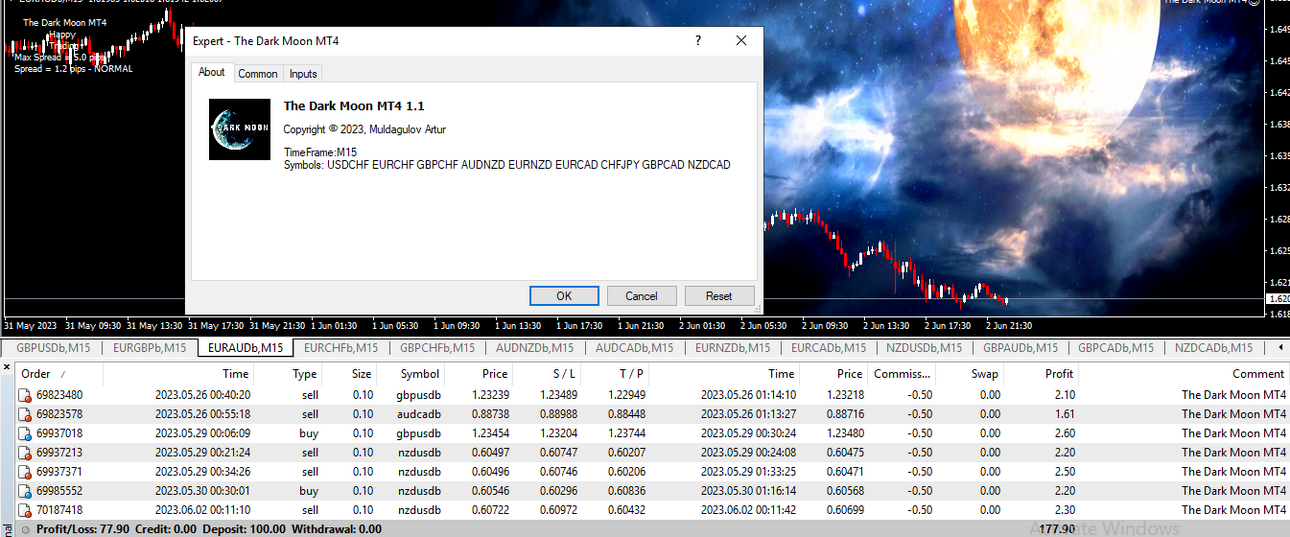The width and height of the screenshot is (1290, 537).
Task: Click the Commission column header
Action: (903, 374)
